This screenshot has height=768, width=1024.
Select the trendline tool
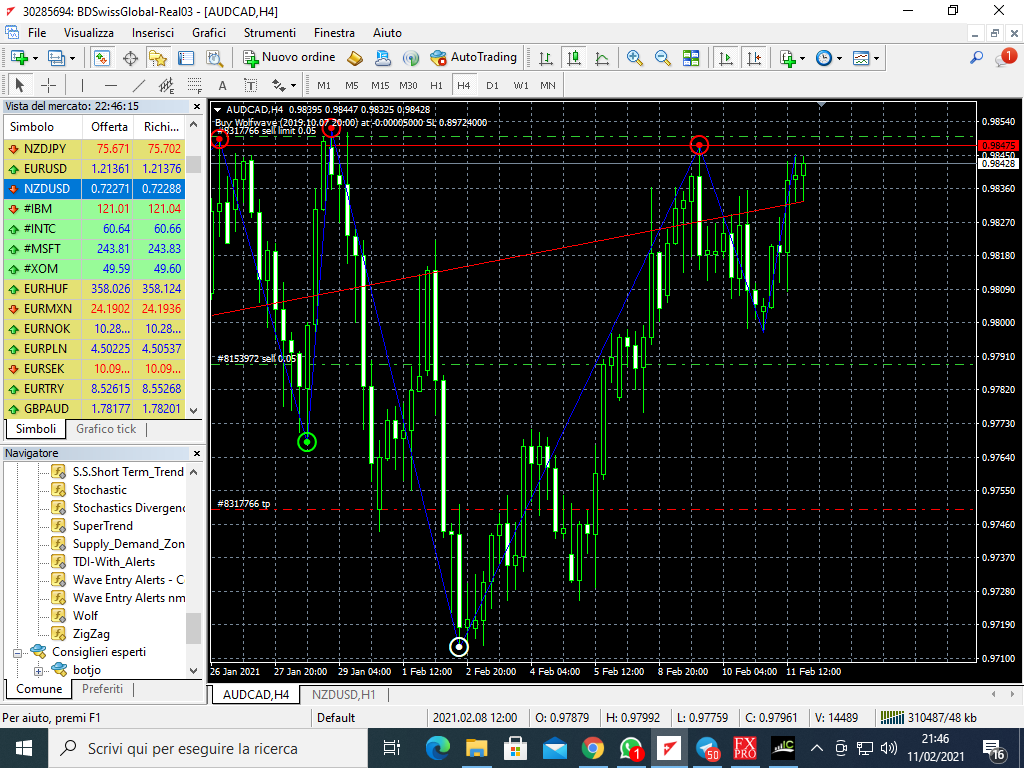point(139,85)
